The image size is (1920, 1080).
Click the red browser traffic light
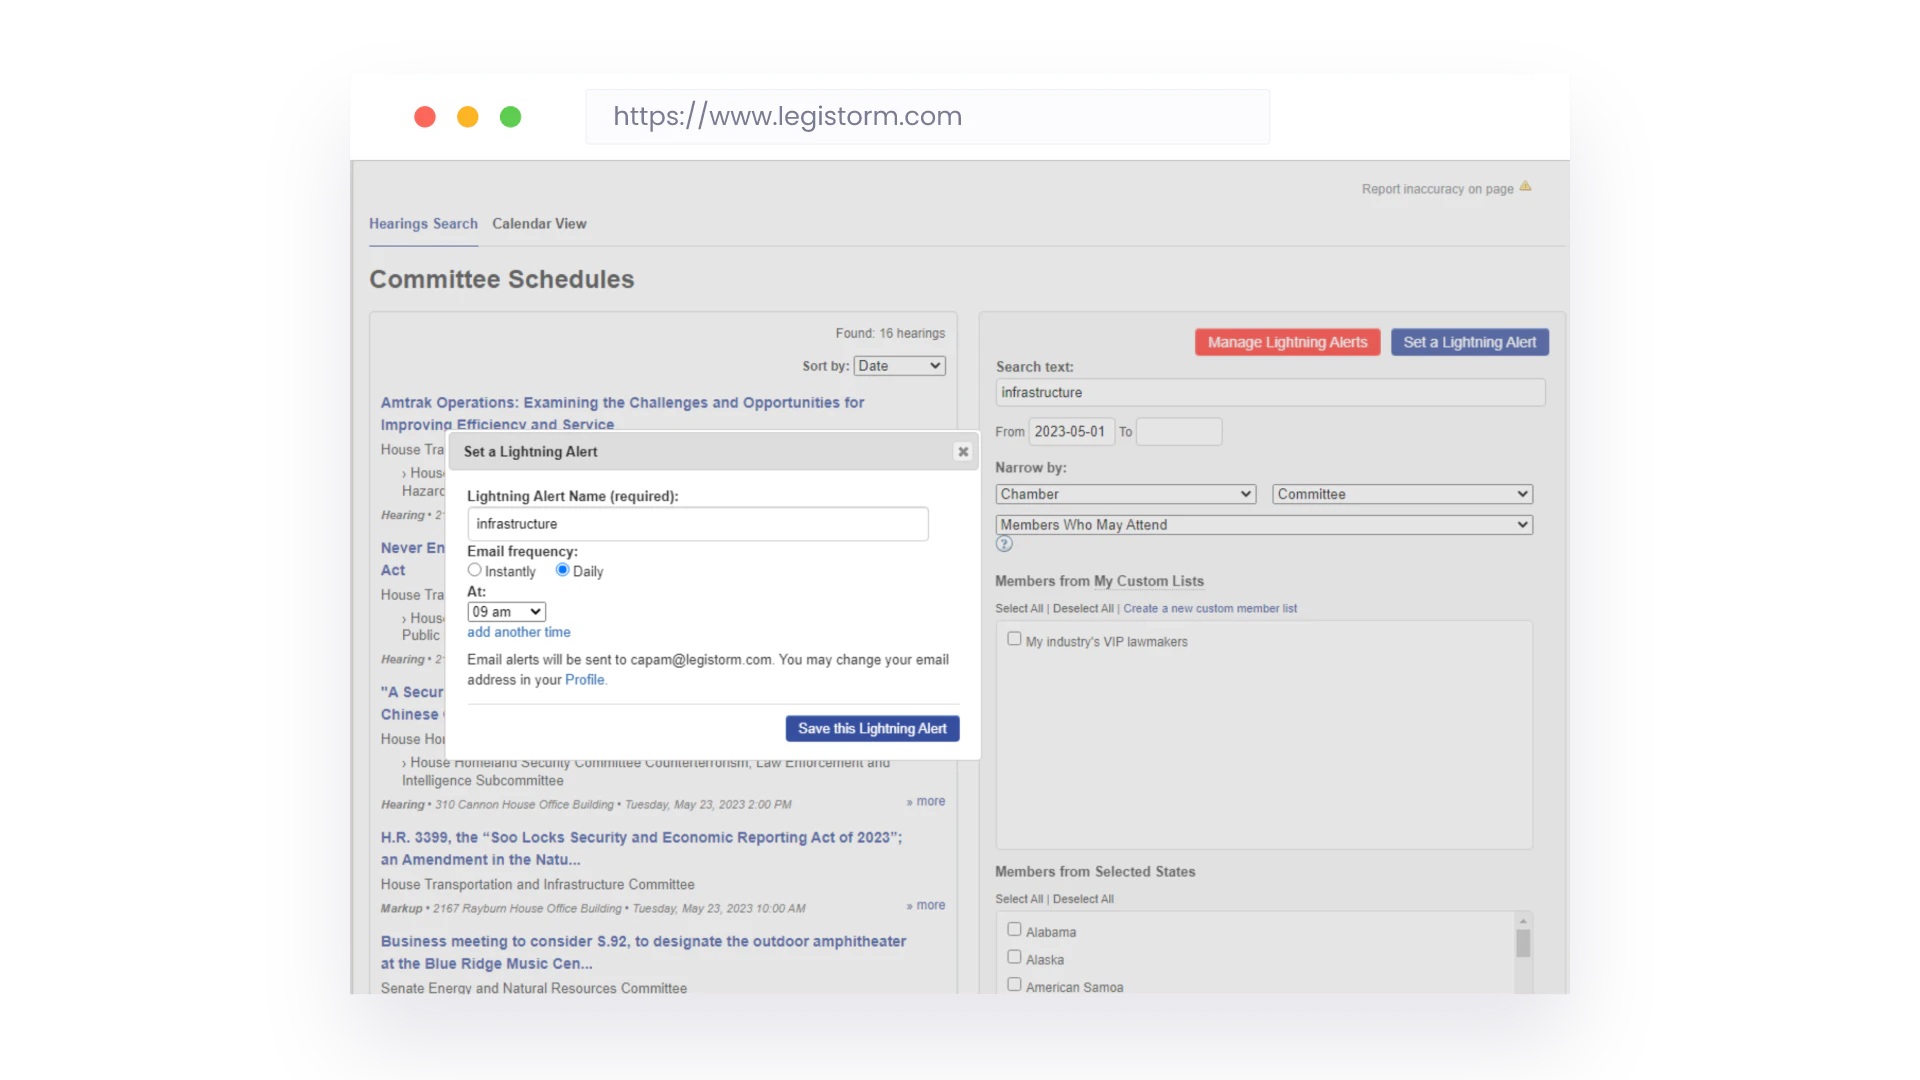tap(424, 117)
